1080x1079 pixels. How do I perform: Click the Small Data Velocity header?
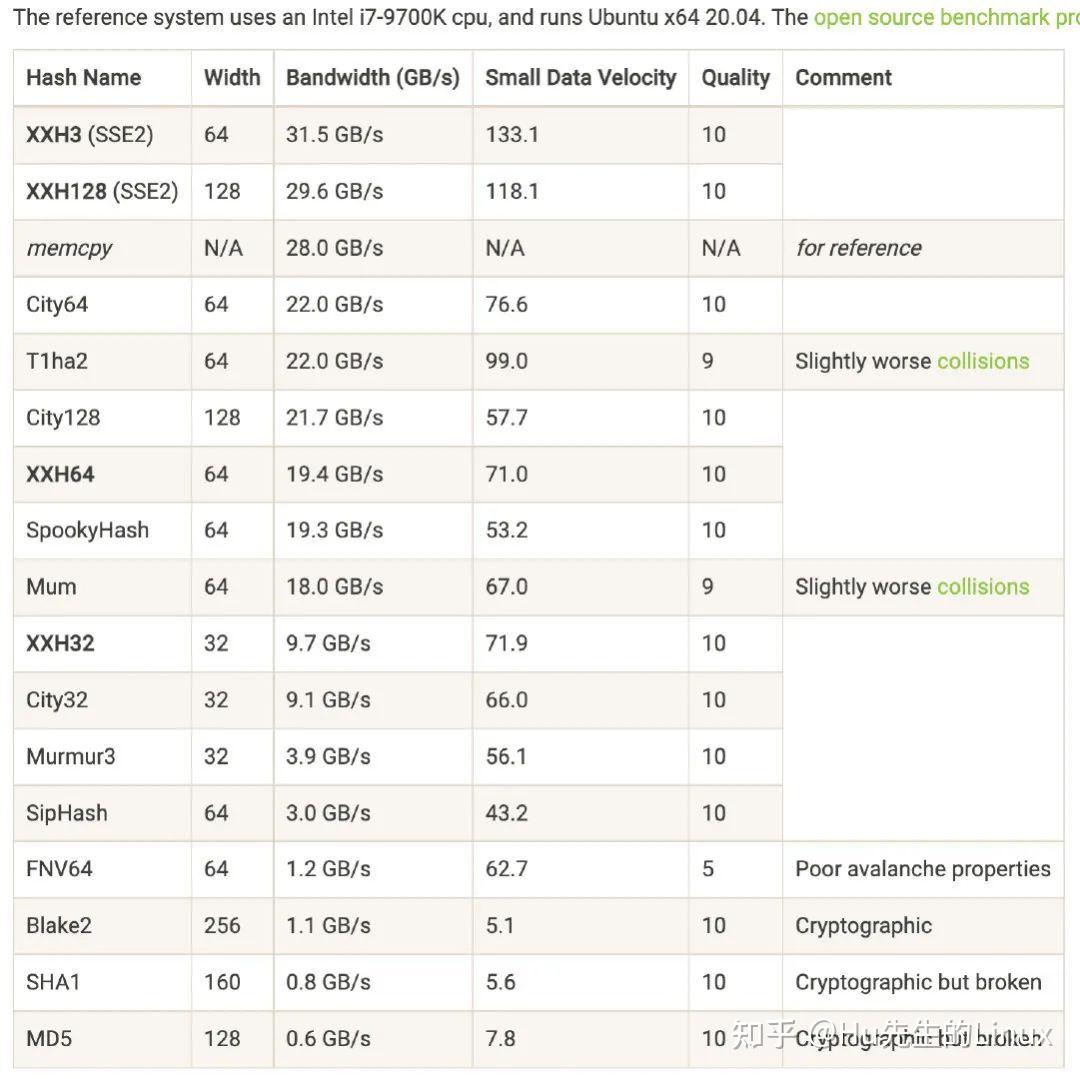click(x=580, y=78)
